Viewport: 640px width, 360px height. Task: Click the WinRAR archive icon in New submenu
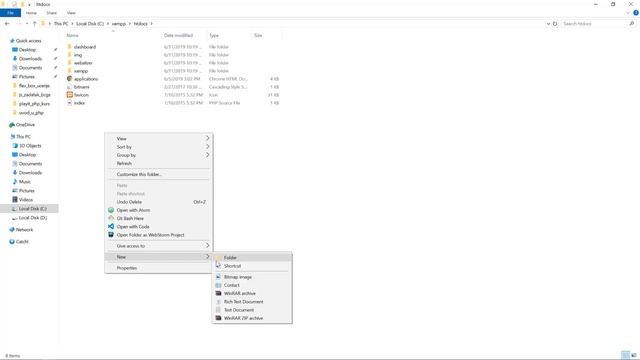218,293
